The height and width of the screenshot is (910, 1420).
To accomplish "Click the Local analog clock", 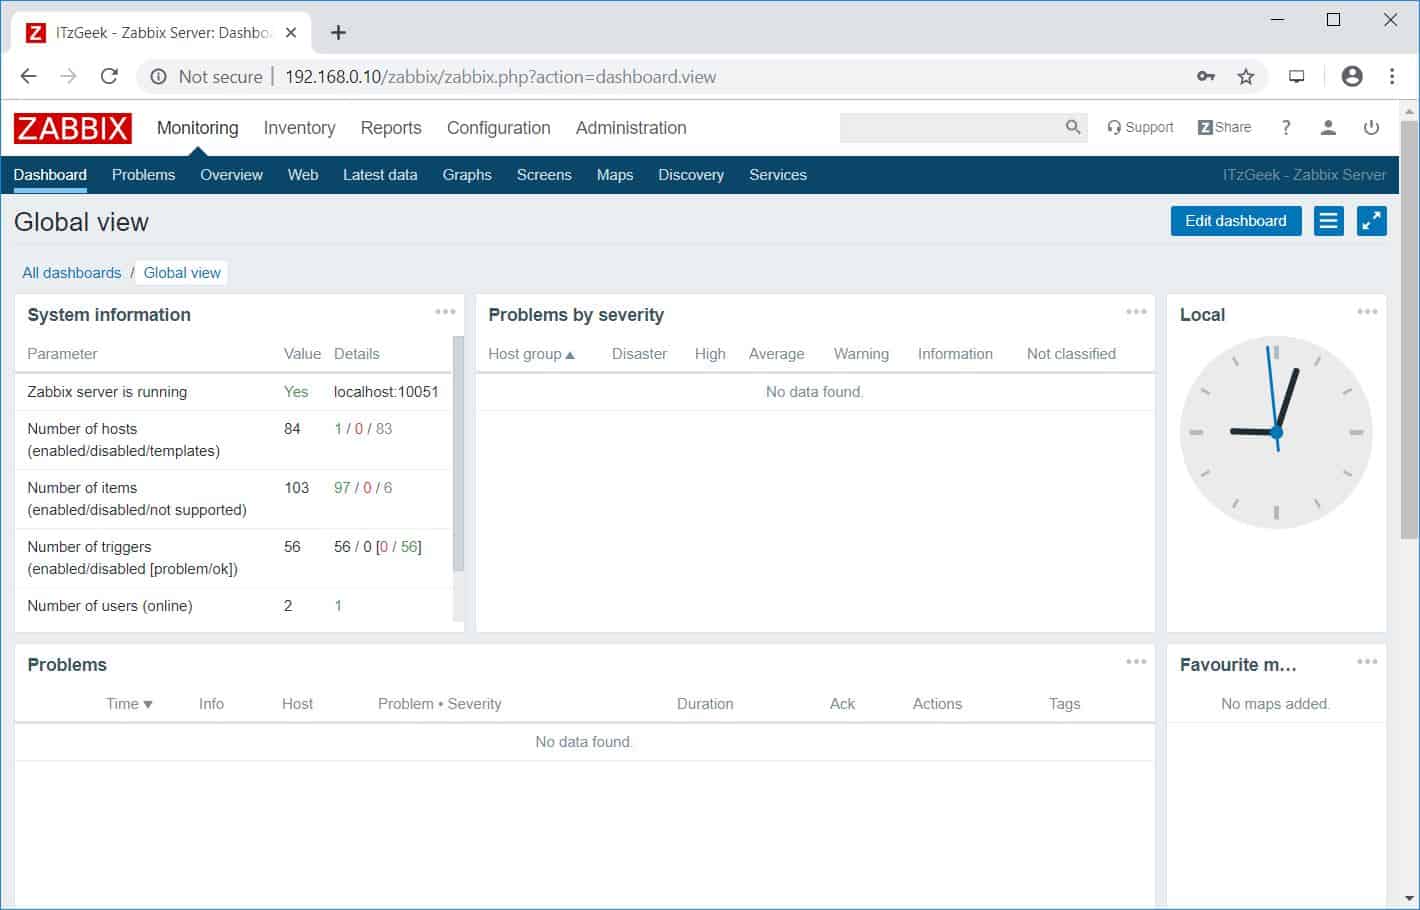I will pos(1276,432).
